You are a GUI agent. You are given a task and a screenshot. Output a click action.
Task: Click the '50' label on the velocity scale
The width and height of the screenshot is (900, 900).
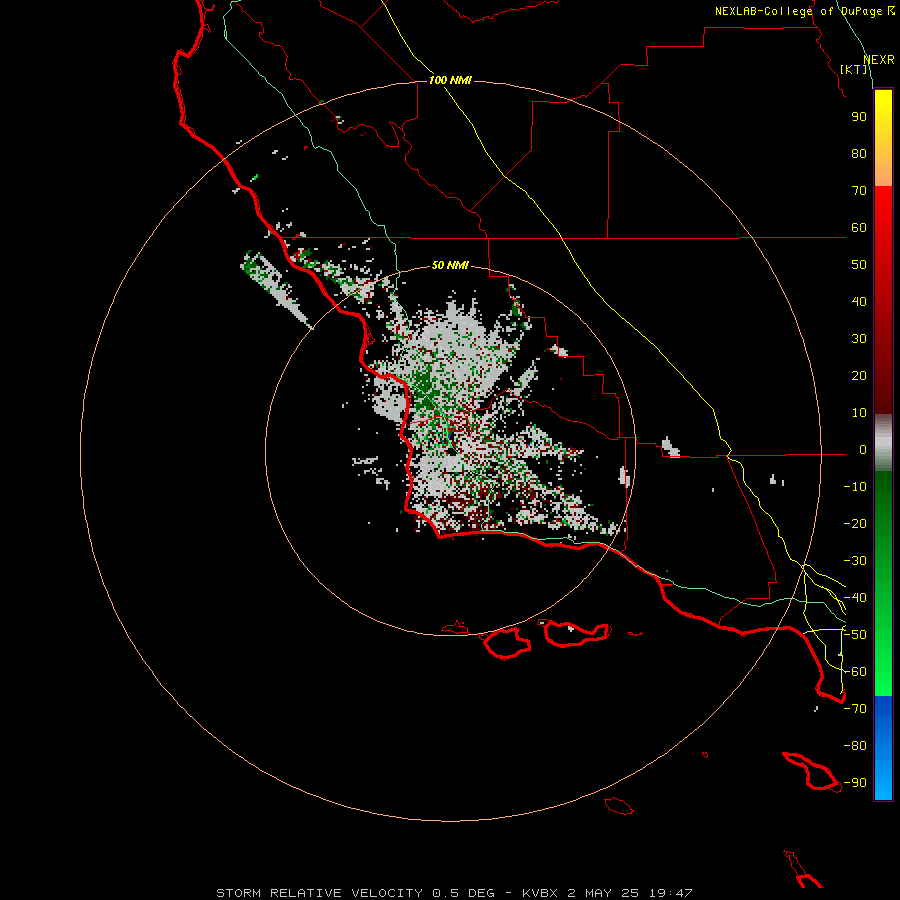click(x=859, y=265)
